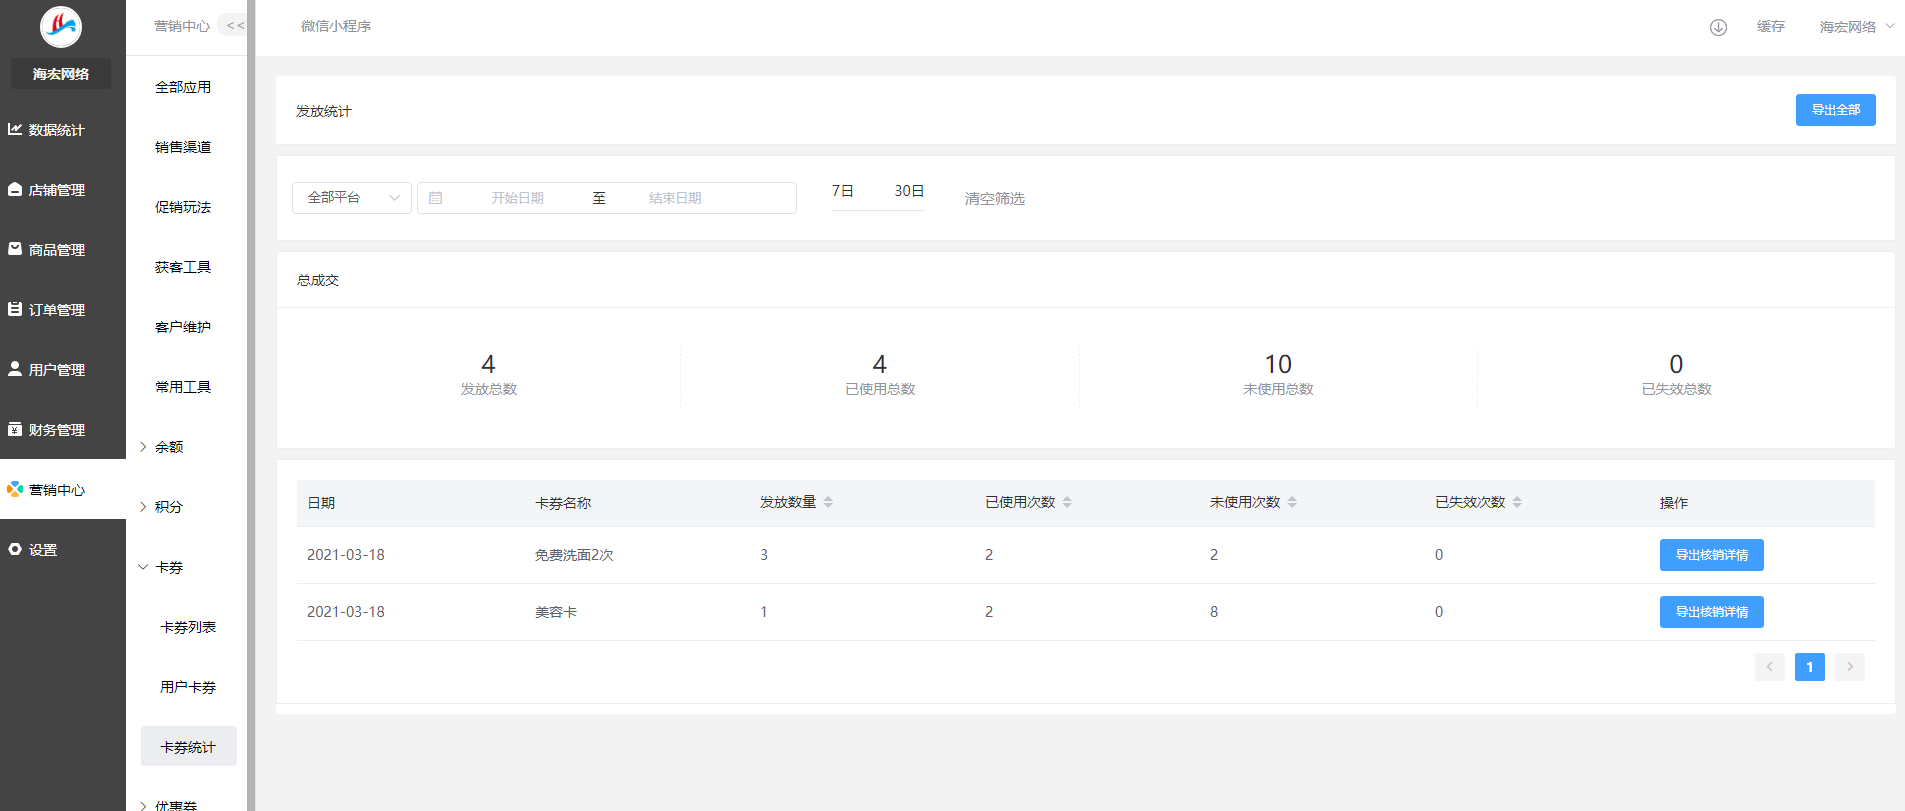Click the 设置 gear icon
1905x811 pixels.
15,549
